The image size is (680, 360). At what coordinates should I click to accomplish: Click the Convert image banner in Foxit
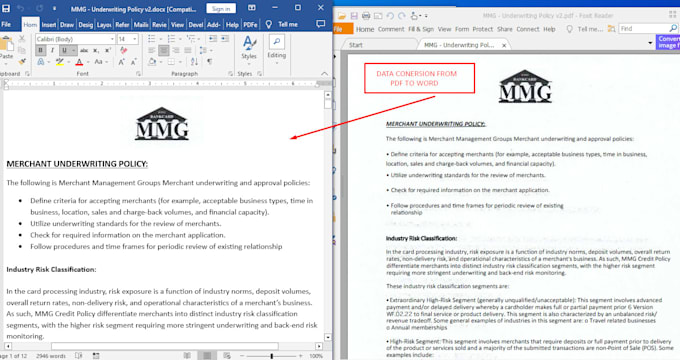click(668, 42)
